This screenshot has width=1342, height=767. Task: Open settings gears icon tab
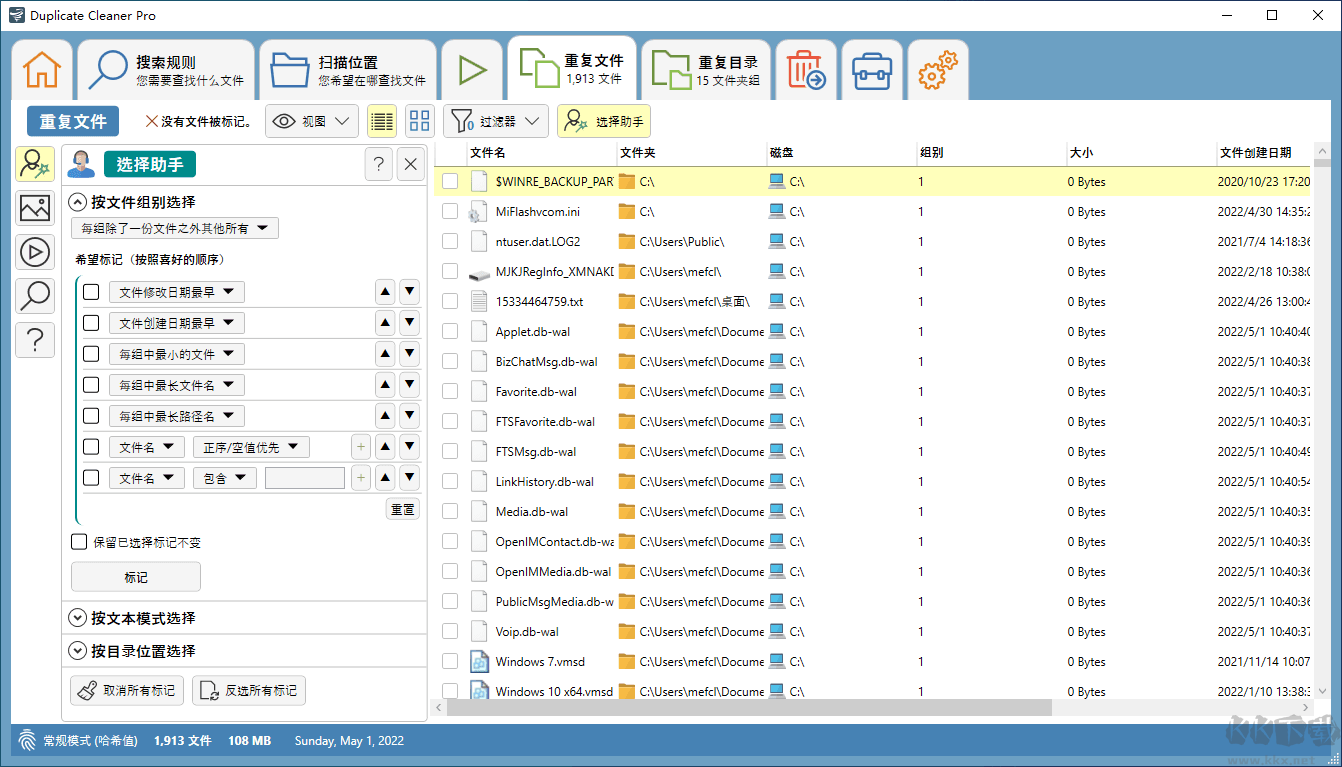[938, 70]
